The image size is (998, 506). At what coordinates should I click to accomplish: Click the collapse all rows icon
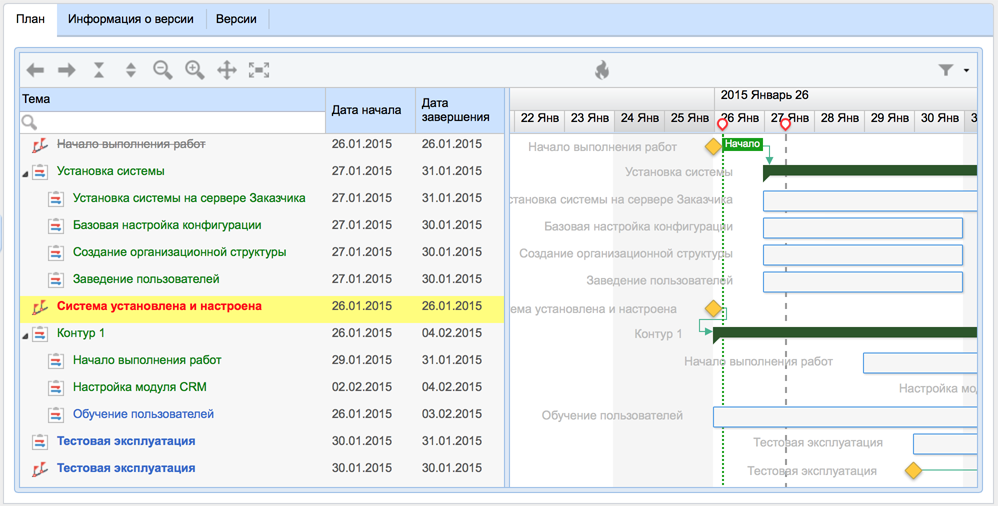(x=99, y=70)
